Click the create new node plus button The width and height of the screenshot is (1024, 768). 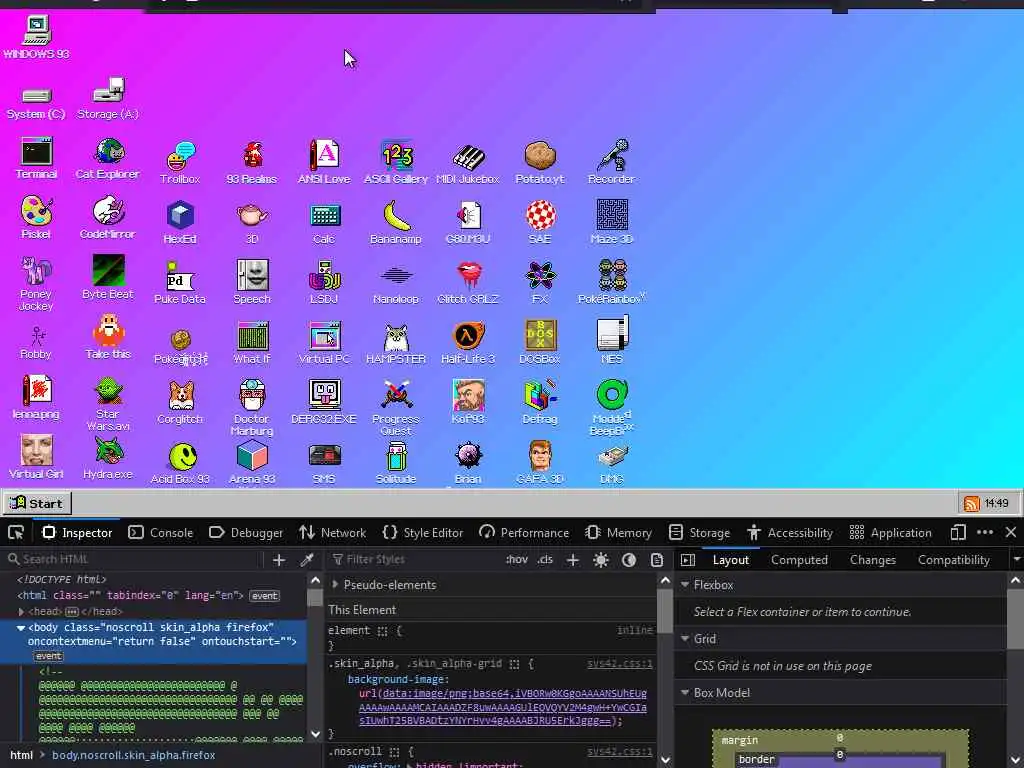(x=279, y=560)
